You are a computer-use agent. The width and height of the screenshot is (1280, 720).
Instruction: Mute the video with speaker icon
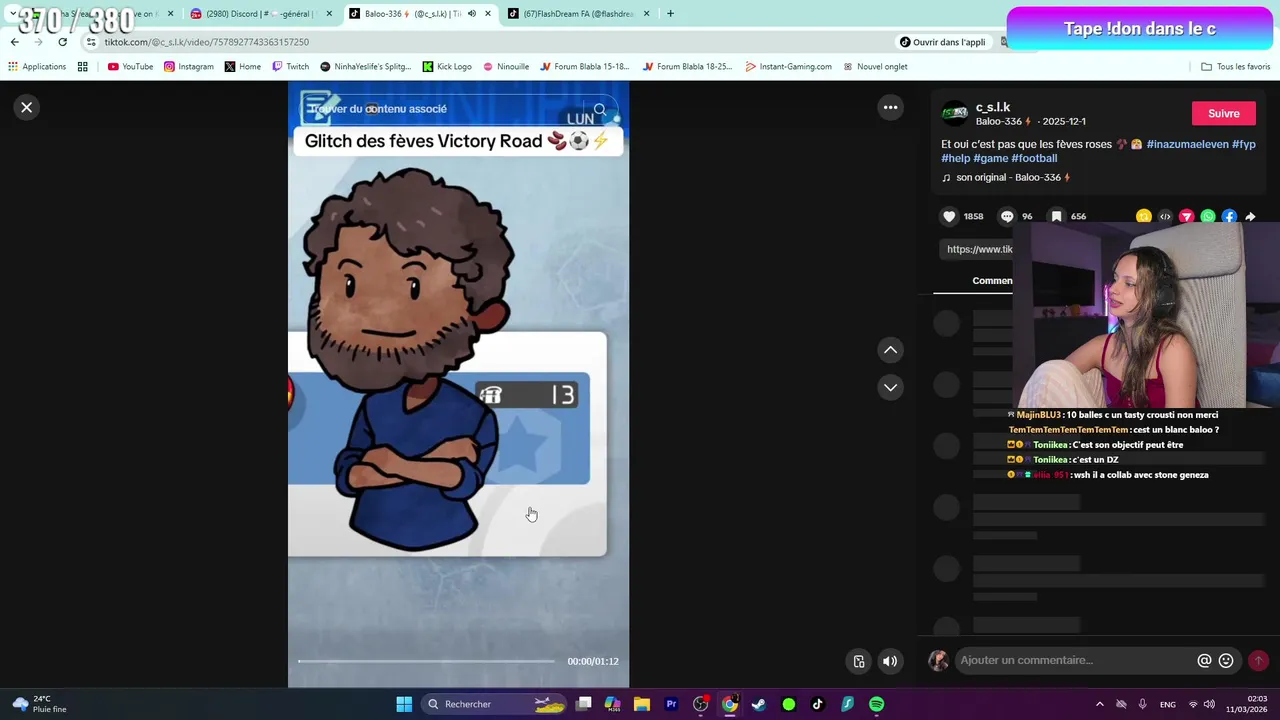(889, 661)
